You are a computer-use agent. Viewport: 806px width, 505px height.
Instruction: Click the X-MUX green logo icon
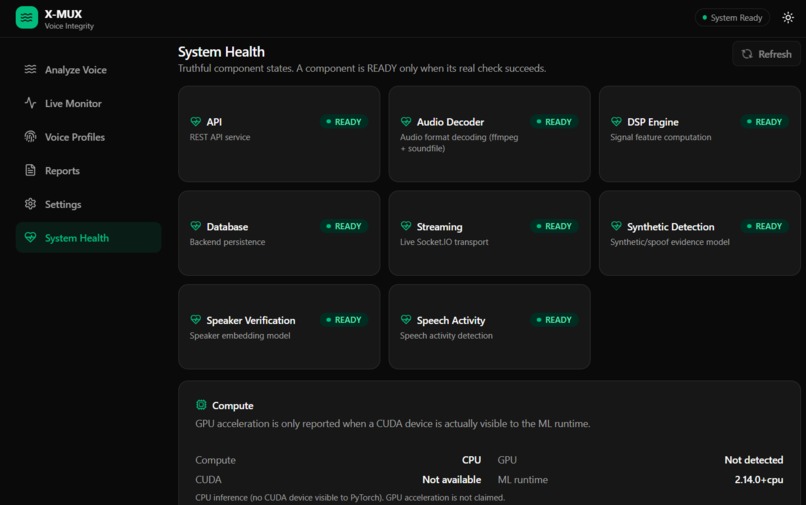[27, 17]
